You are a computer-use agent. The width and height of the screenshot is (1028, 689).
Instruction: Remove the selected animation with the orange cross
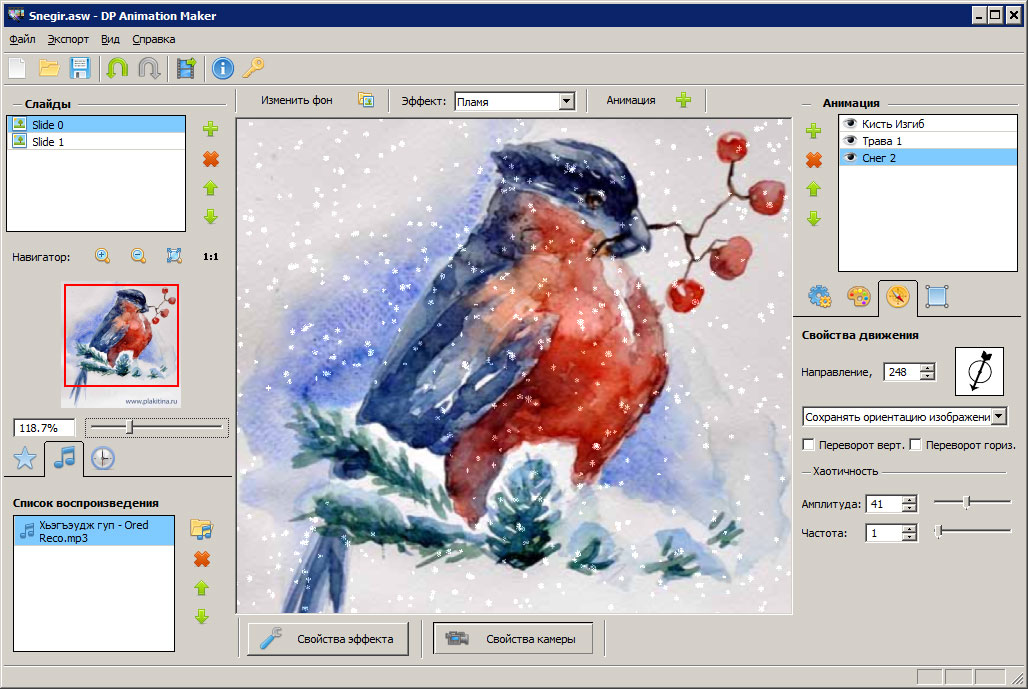click(814, 159)
